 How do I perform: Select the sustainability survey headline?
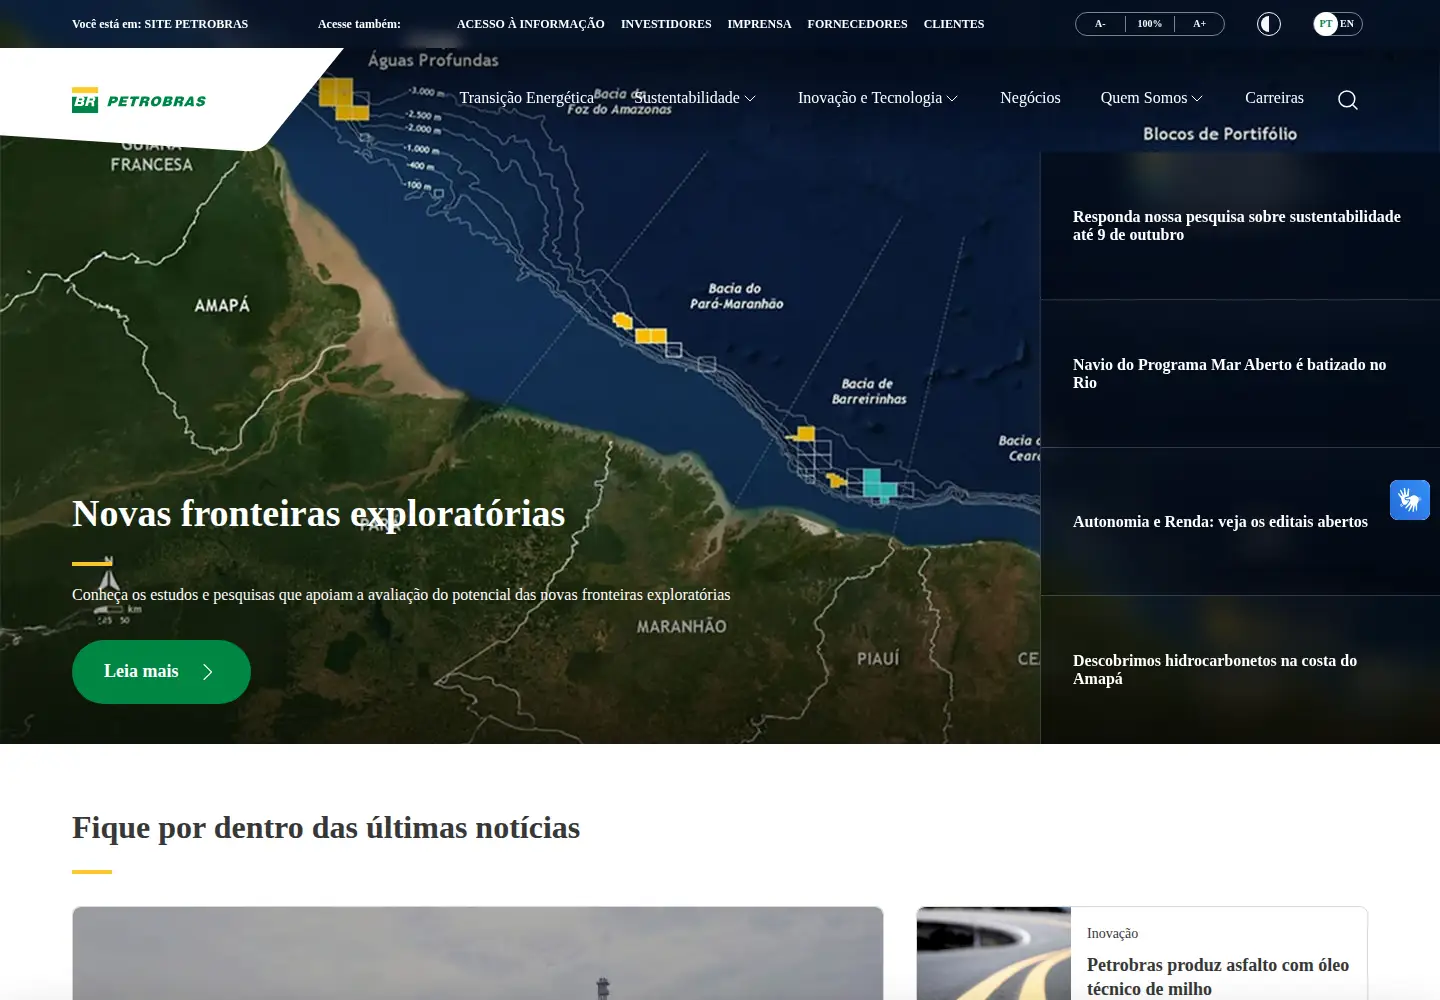tap(1237, 226)
